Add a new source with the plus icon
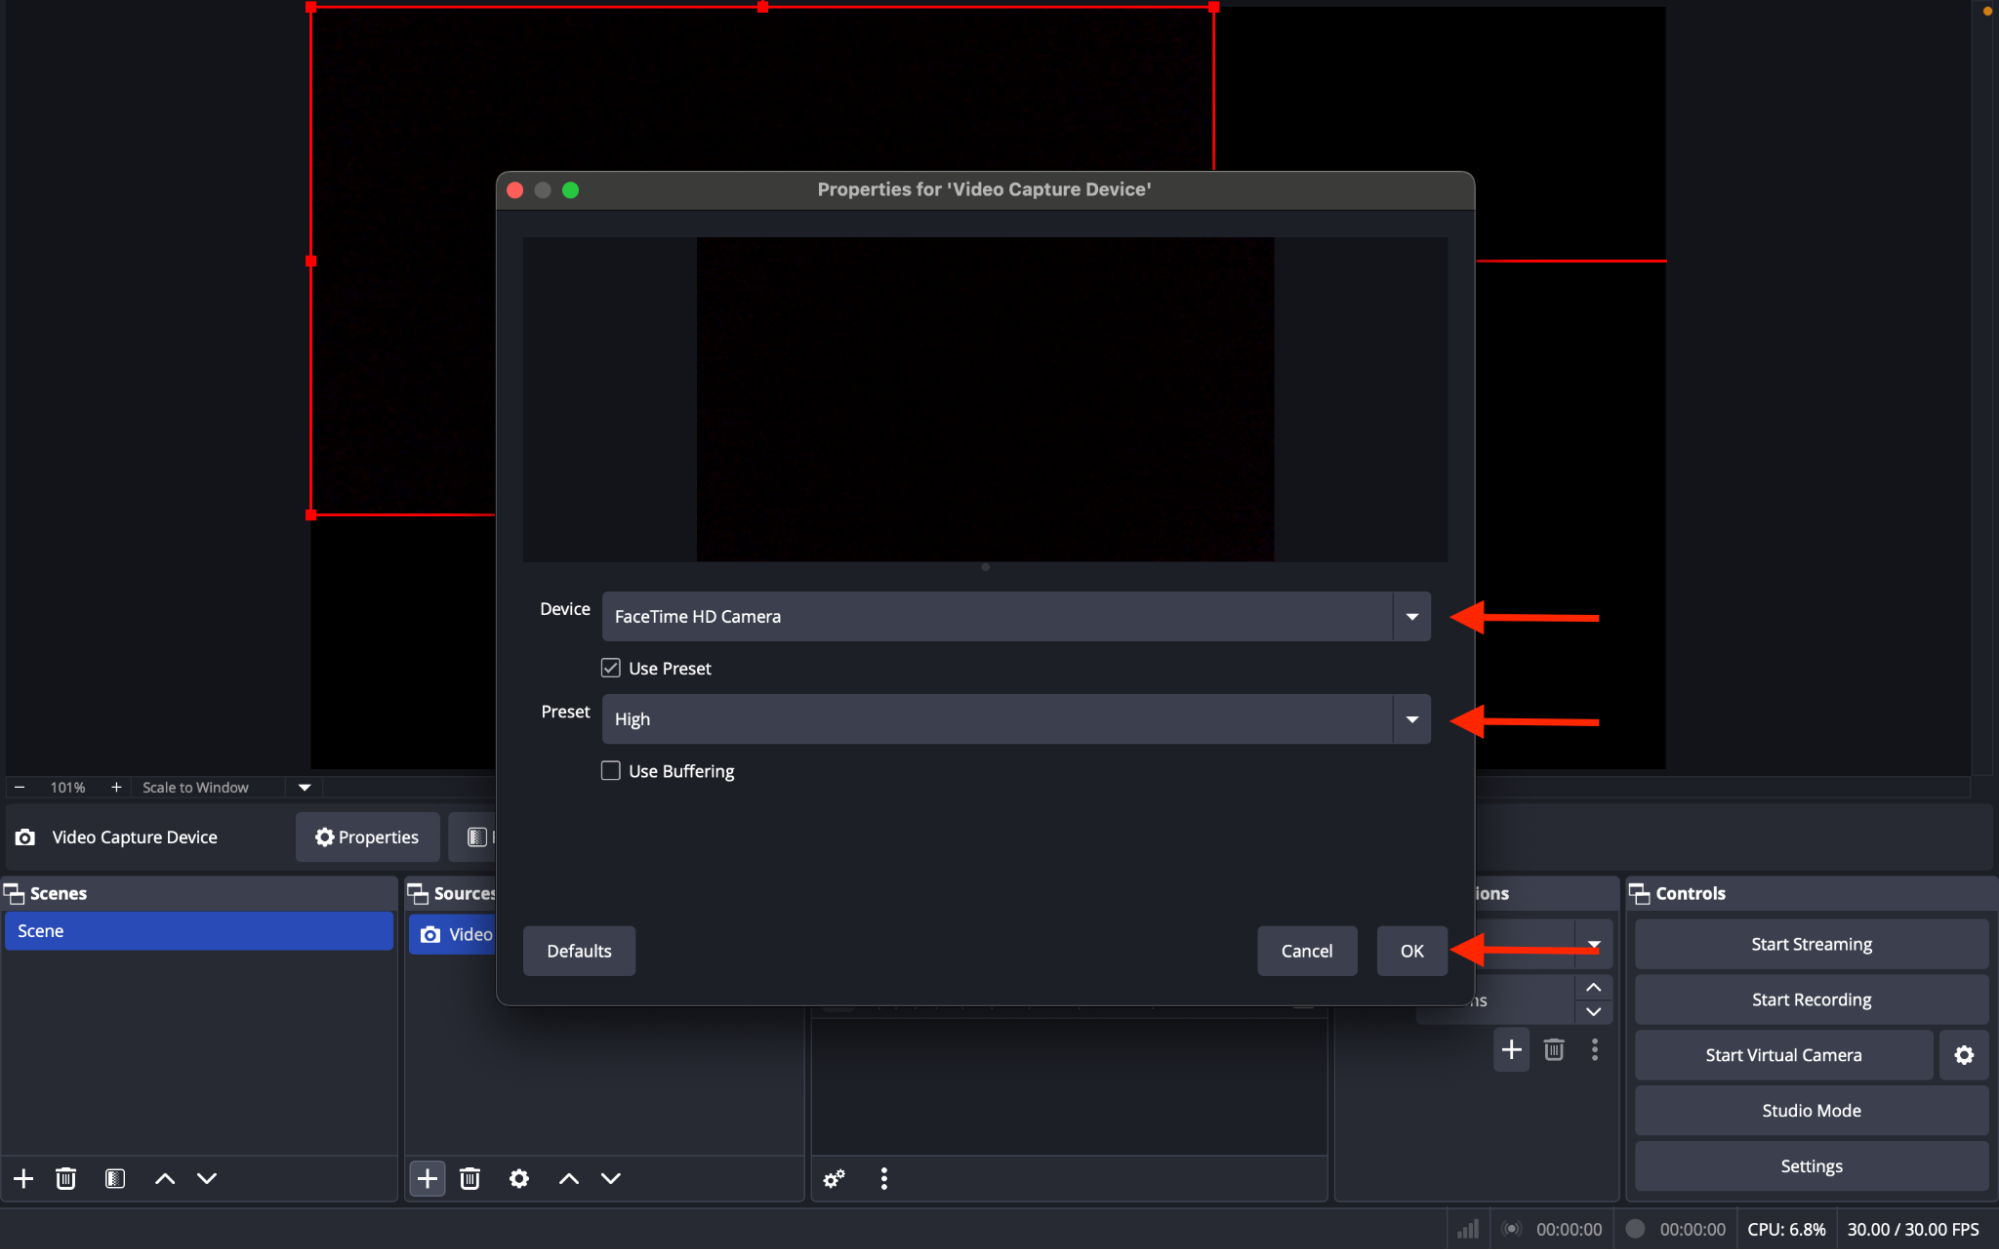 coord(427,1178)
